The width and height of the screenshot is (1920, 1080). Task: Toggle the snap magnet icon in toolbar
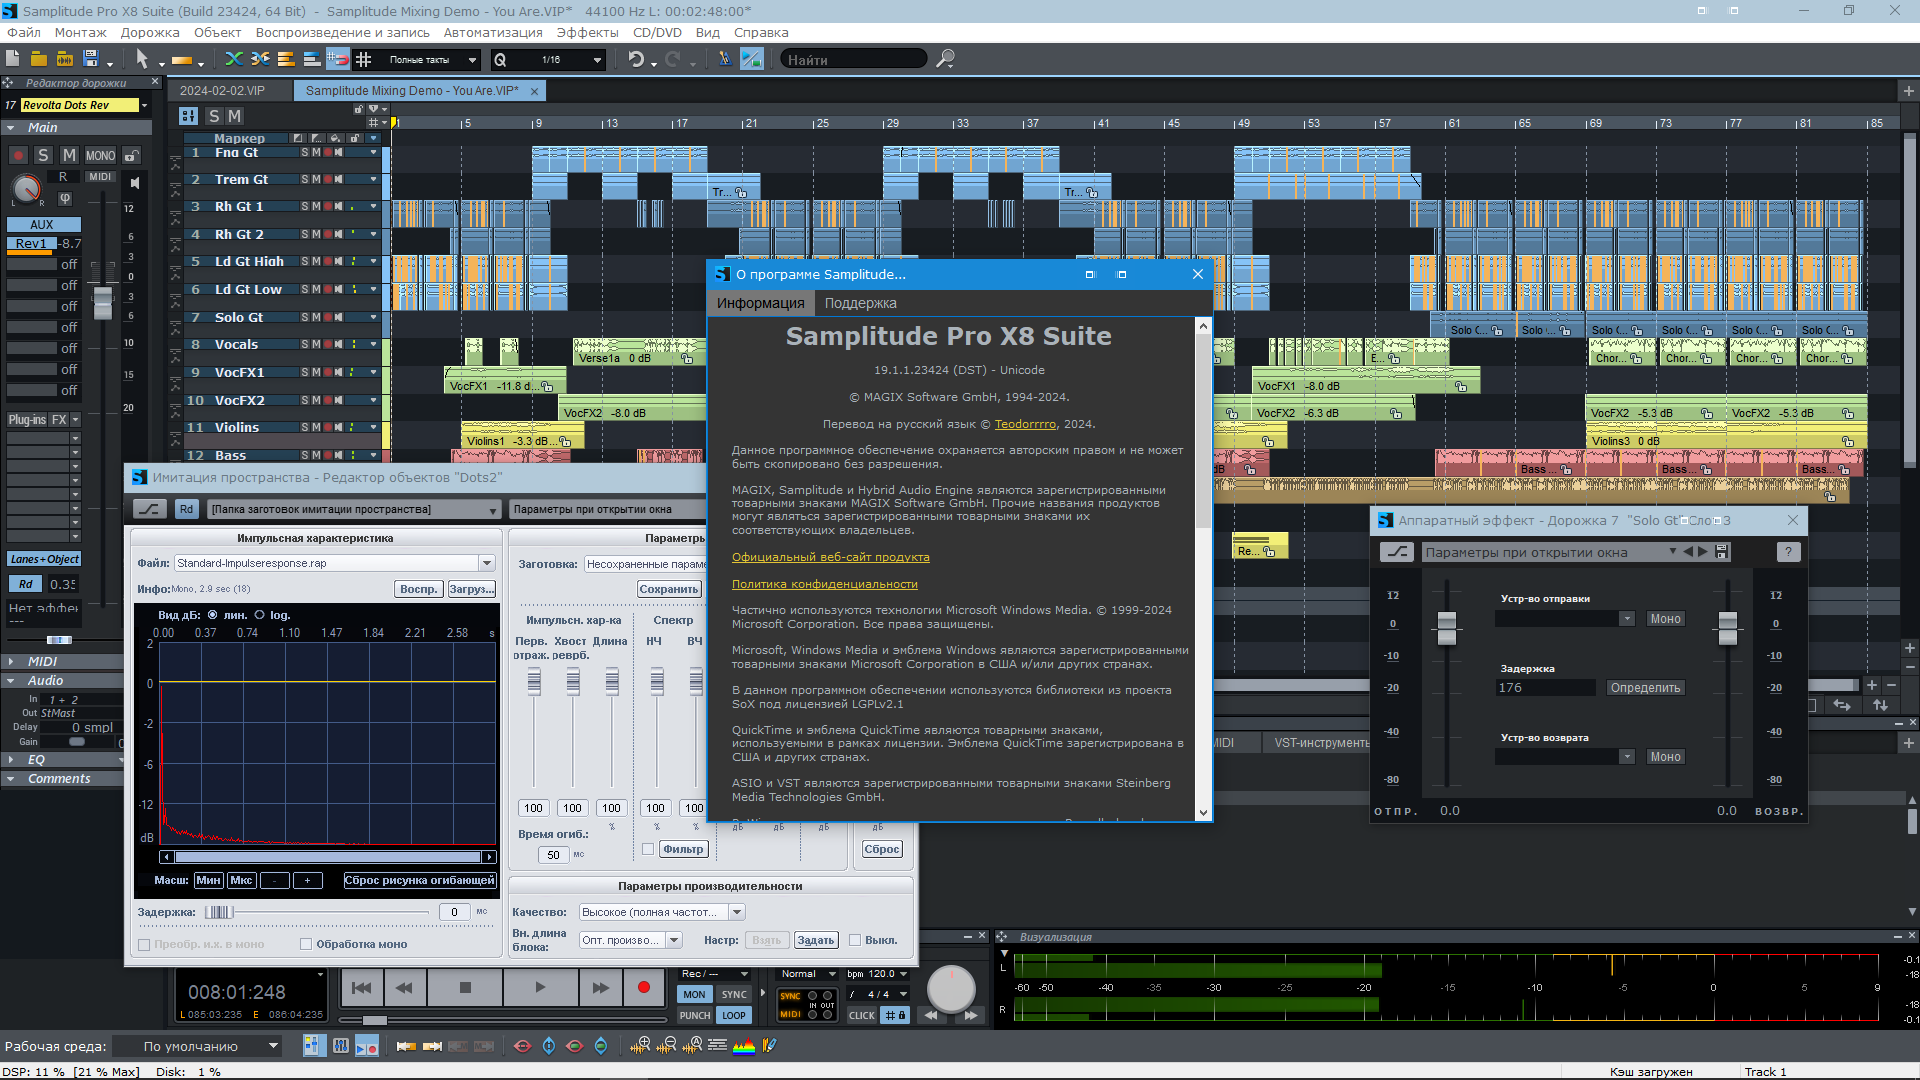coord(338,60)
